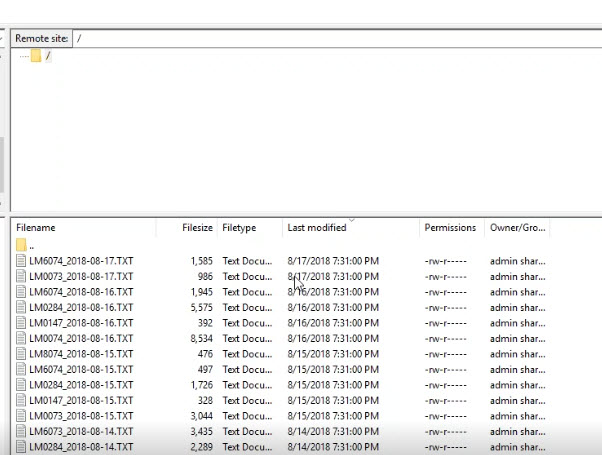The height and width of the screenshot is (455, 602).
Task: Toggle sort order on Last modified header
Action: point(330,228)
